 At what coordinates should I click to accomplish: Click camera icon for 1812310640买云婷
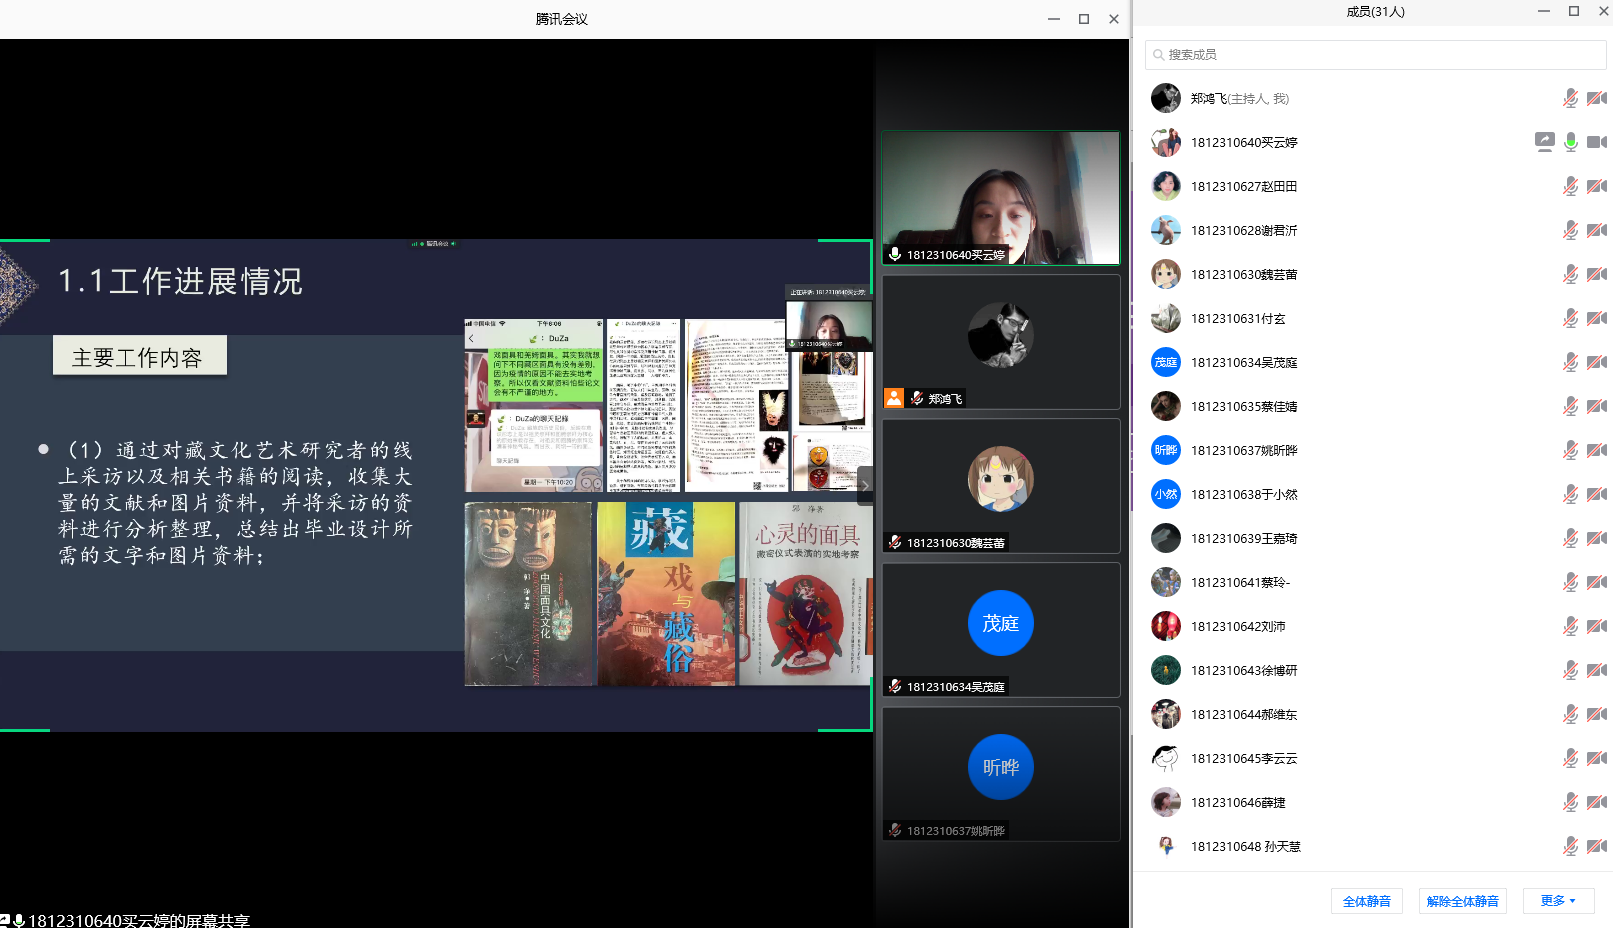coord(1597,142)
